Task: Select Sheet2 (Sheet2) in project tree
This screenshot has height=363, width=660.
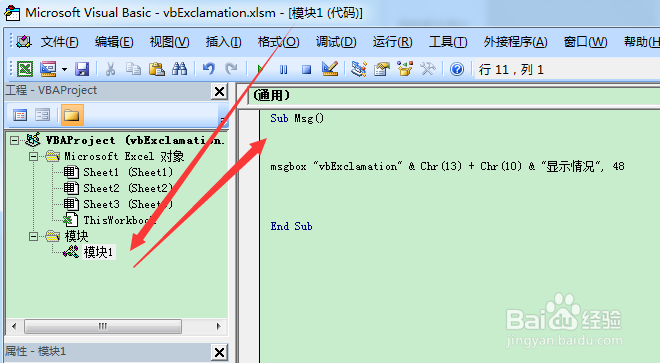Action: pyautogui.click(x=128, y=188)
